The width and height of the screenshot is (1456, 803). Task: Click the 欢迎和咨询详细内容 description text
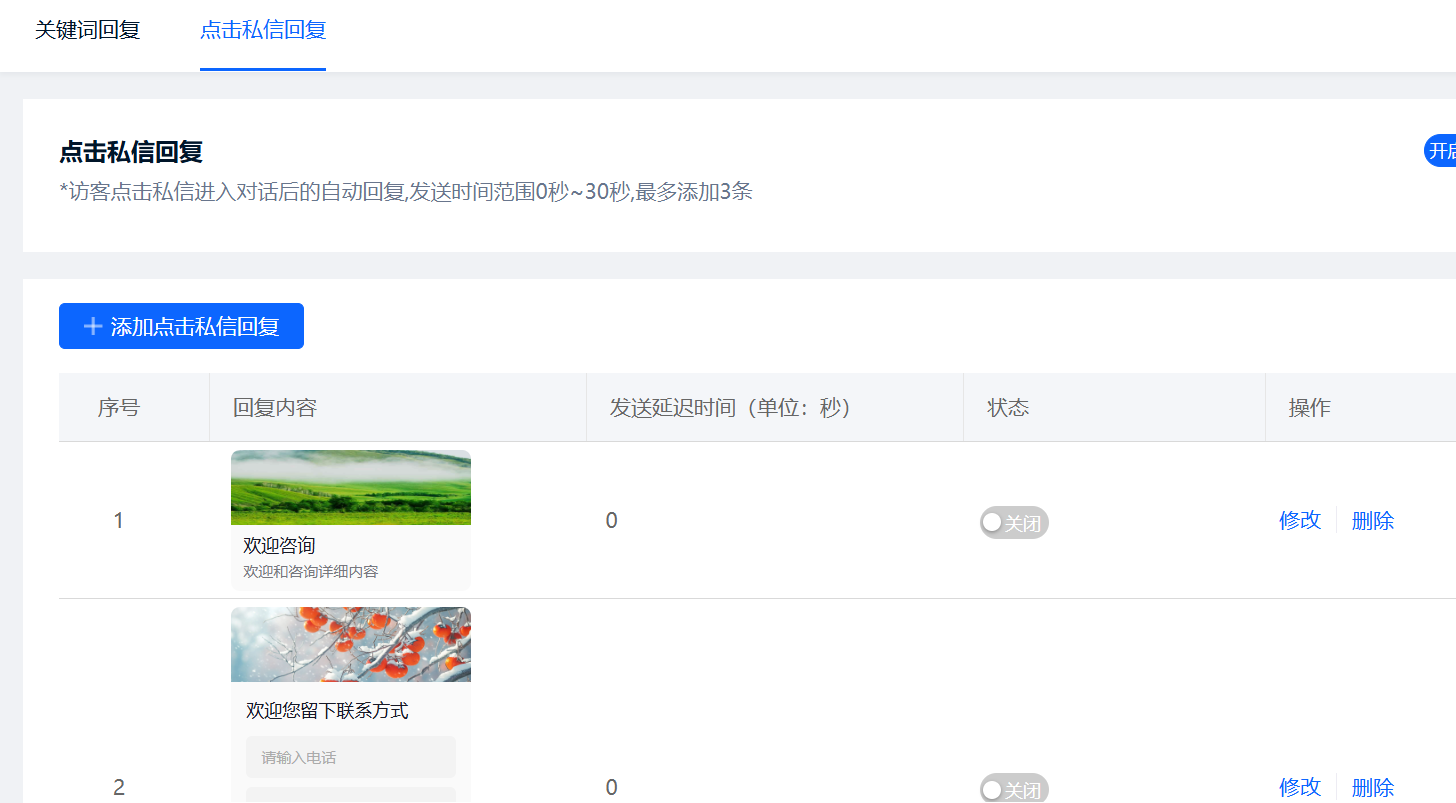pyautogui.click(x=310, y=572)
